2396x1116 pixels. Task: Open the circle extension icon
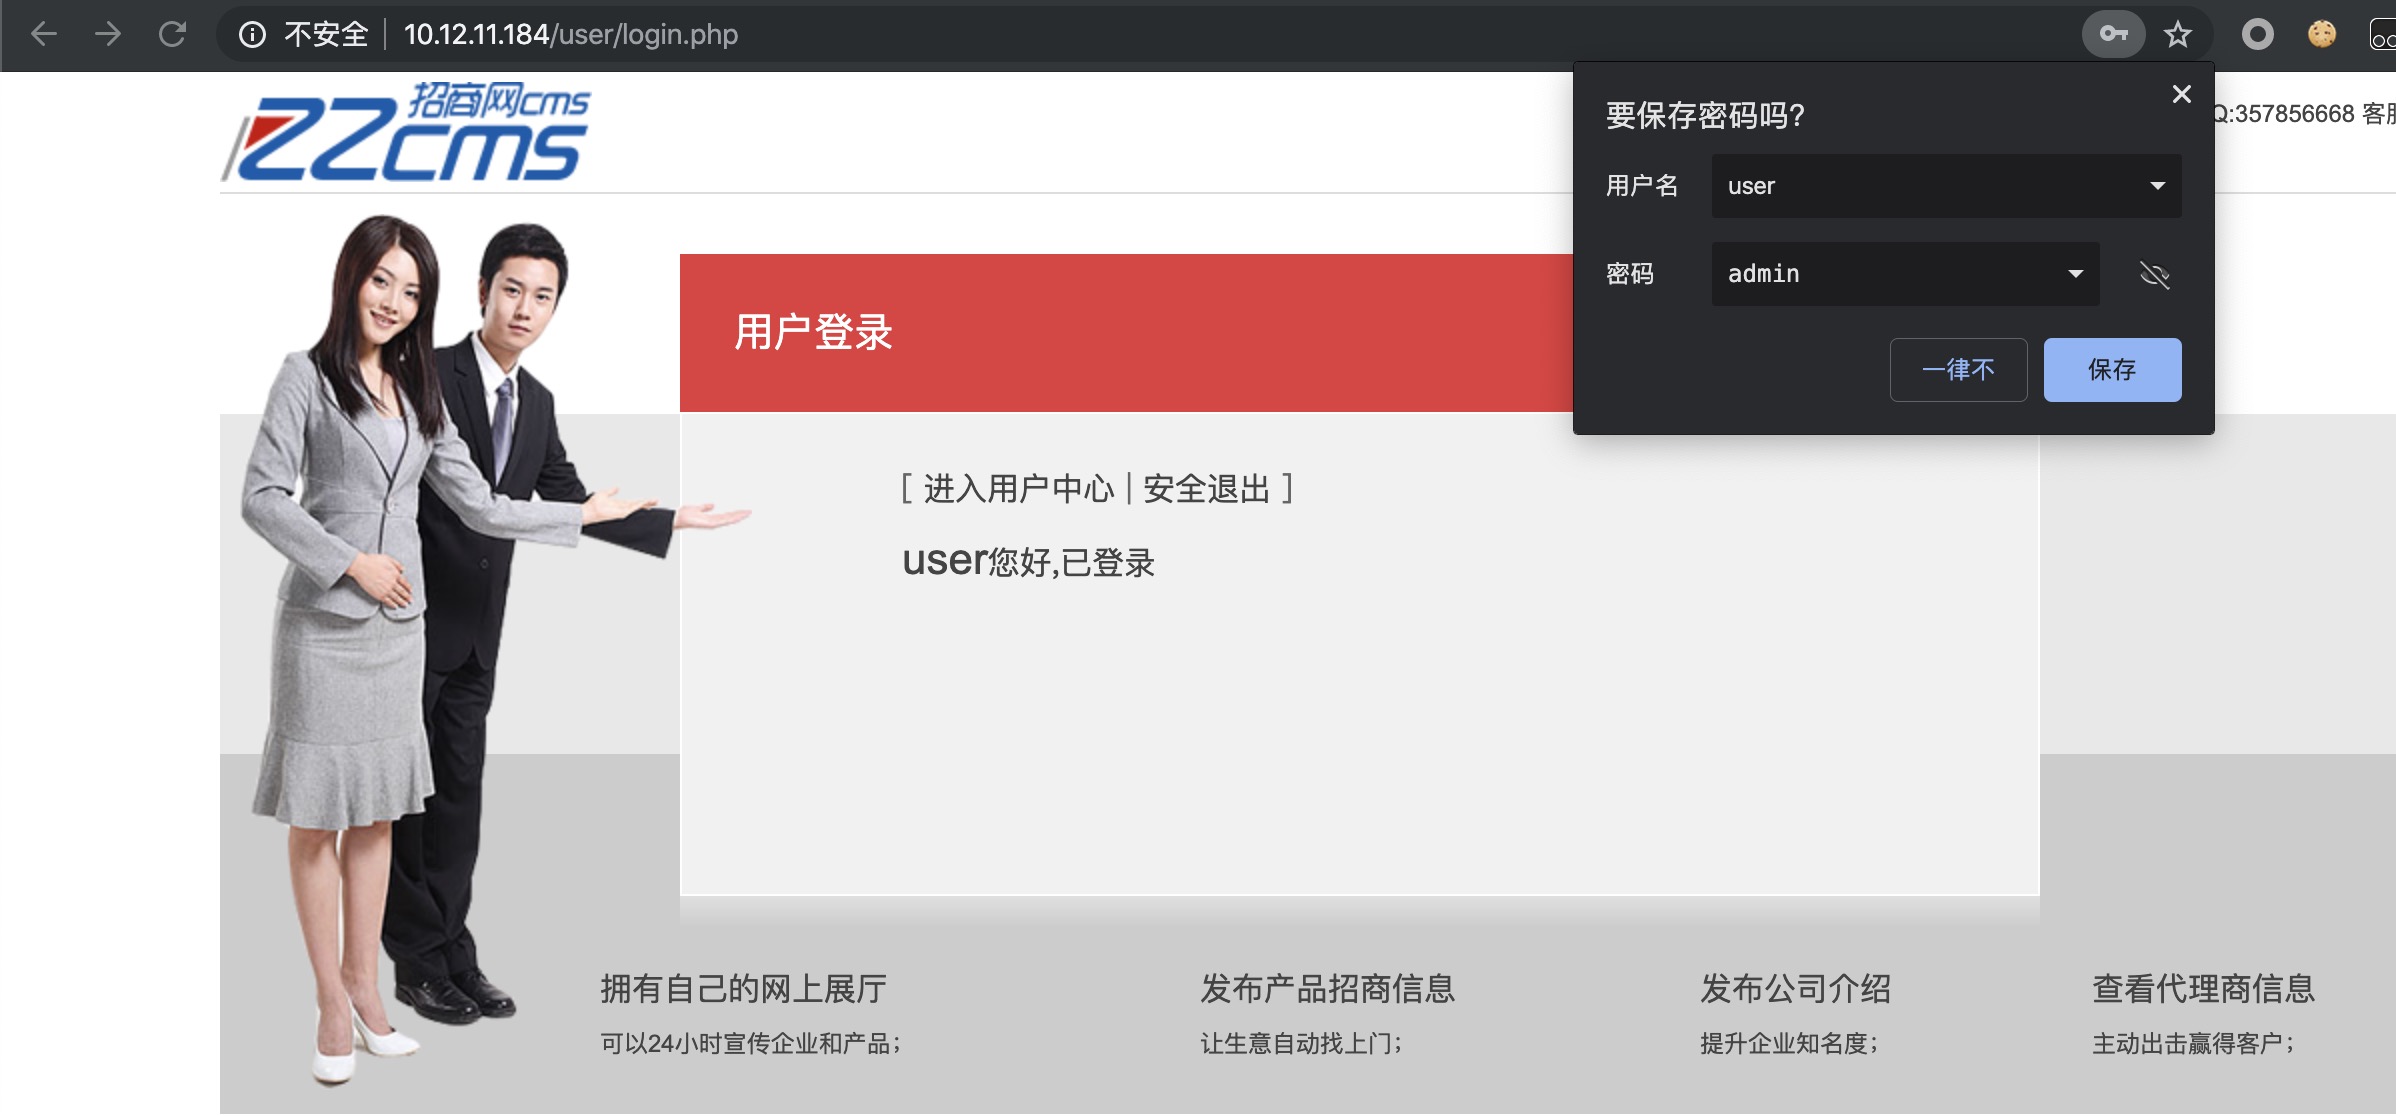coord(2257,35)
